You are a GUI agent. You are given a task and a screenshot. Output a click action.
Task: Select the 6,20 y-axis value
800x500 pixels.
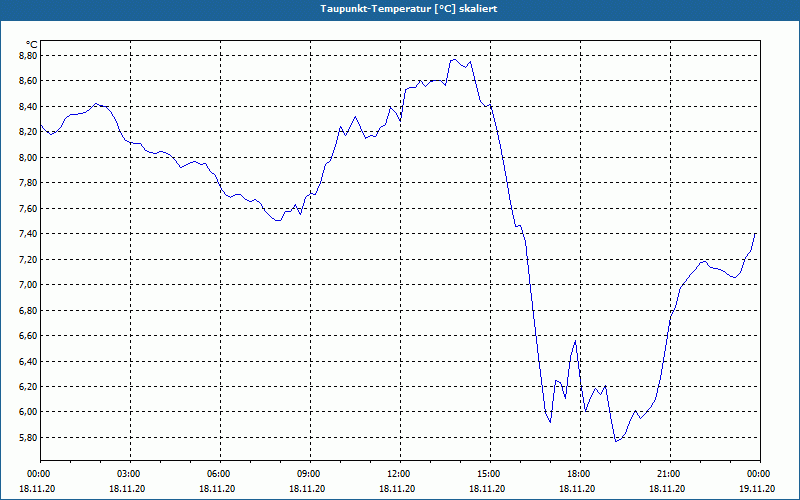pyautogui.click(x=29, y=387)
